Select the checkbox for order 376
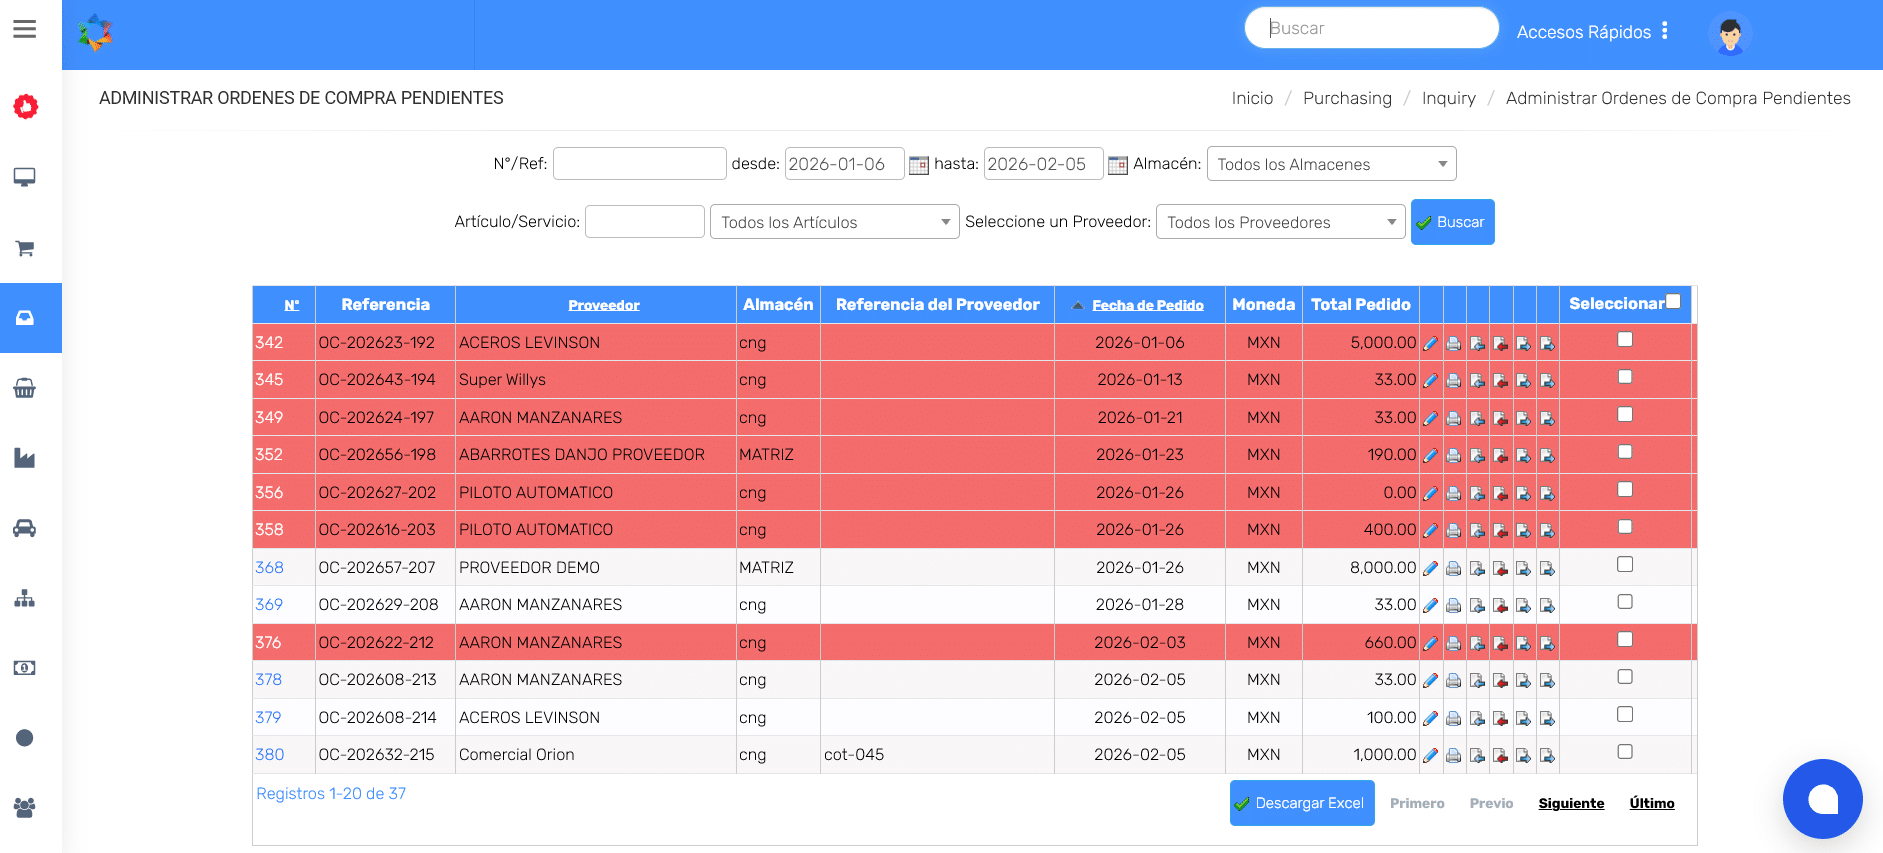Screen dimensions: 1883x853 coord(1625,640)
